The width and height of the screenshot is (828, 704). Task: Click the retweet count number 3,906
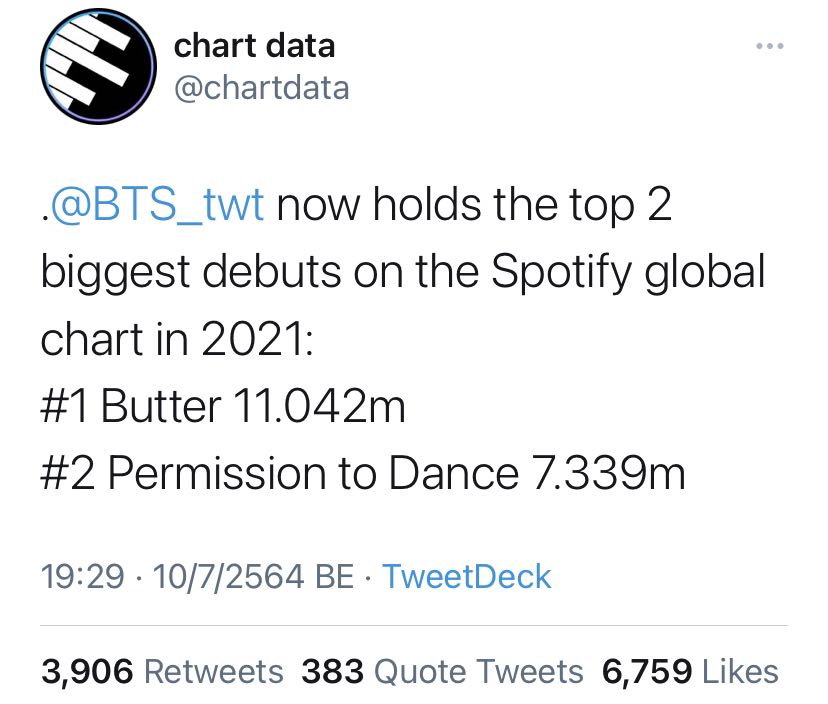point(87,672)
